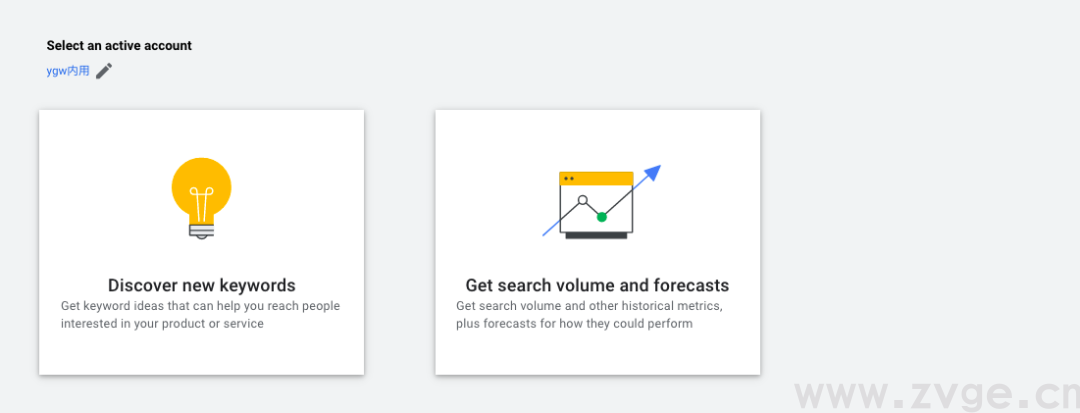Click the chart window forecast icon
1080x413 pixels.
(x=596, y=203)
